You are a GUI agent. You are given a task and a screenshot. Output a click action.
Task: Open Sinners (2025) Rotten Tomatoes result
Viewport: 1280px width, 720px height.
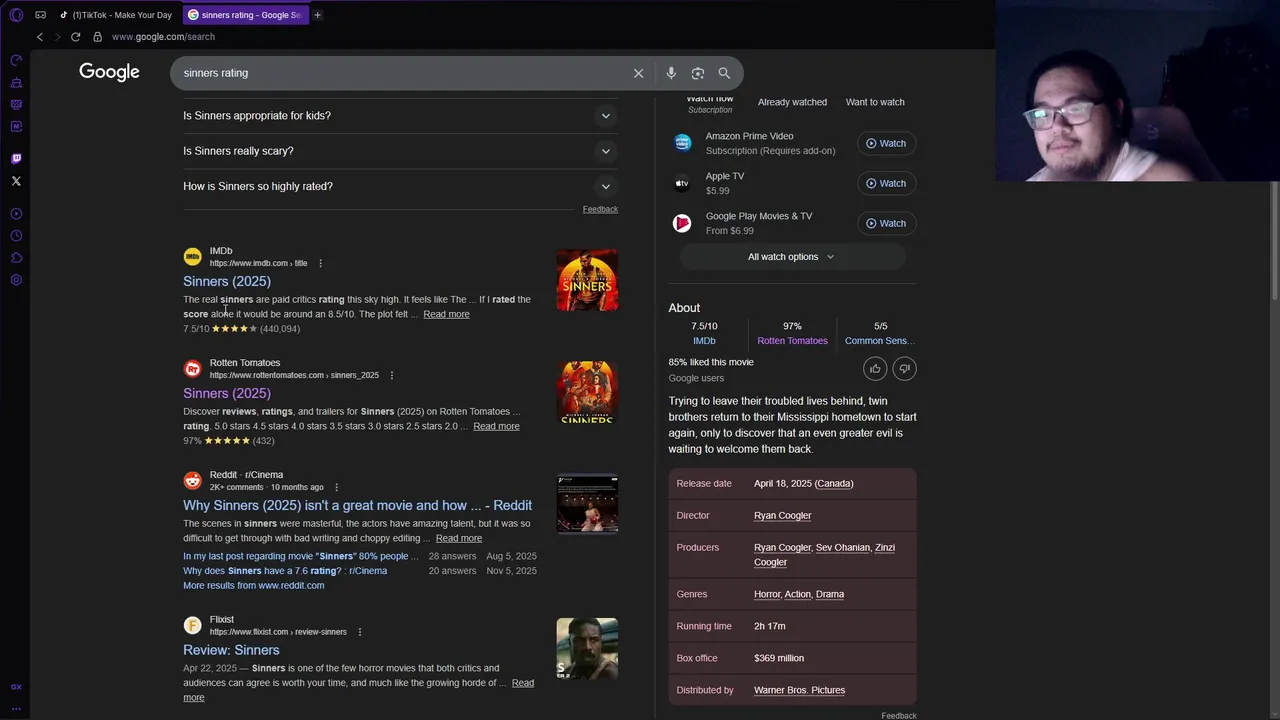click(x=227, y=393)
